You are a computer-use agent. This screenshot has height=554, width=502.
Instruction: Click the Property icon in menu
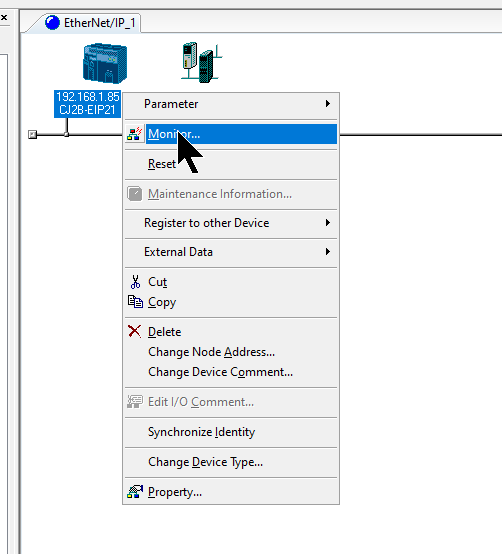coord(135,491)
